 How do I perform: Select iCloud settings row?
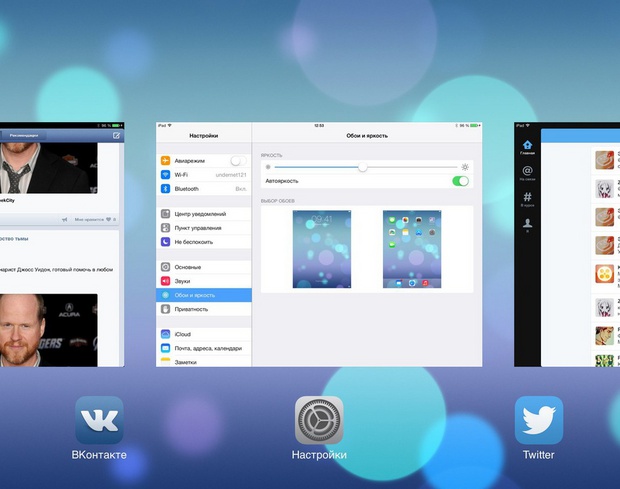tap(204, 334)
